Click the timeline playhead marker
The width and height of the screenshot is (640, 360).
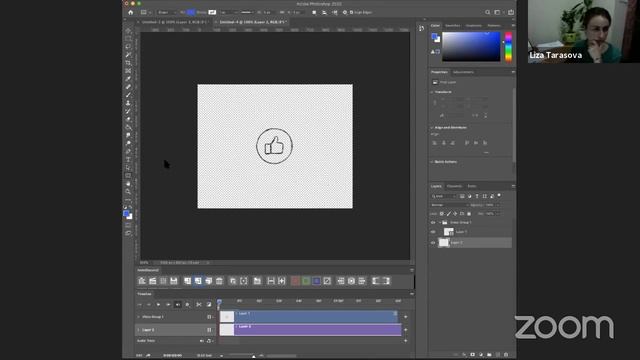pos(219,302)
